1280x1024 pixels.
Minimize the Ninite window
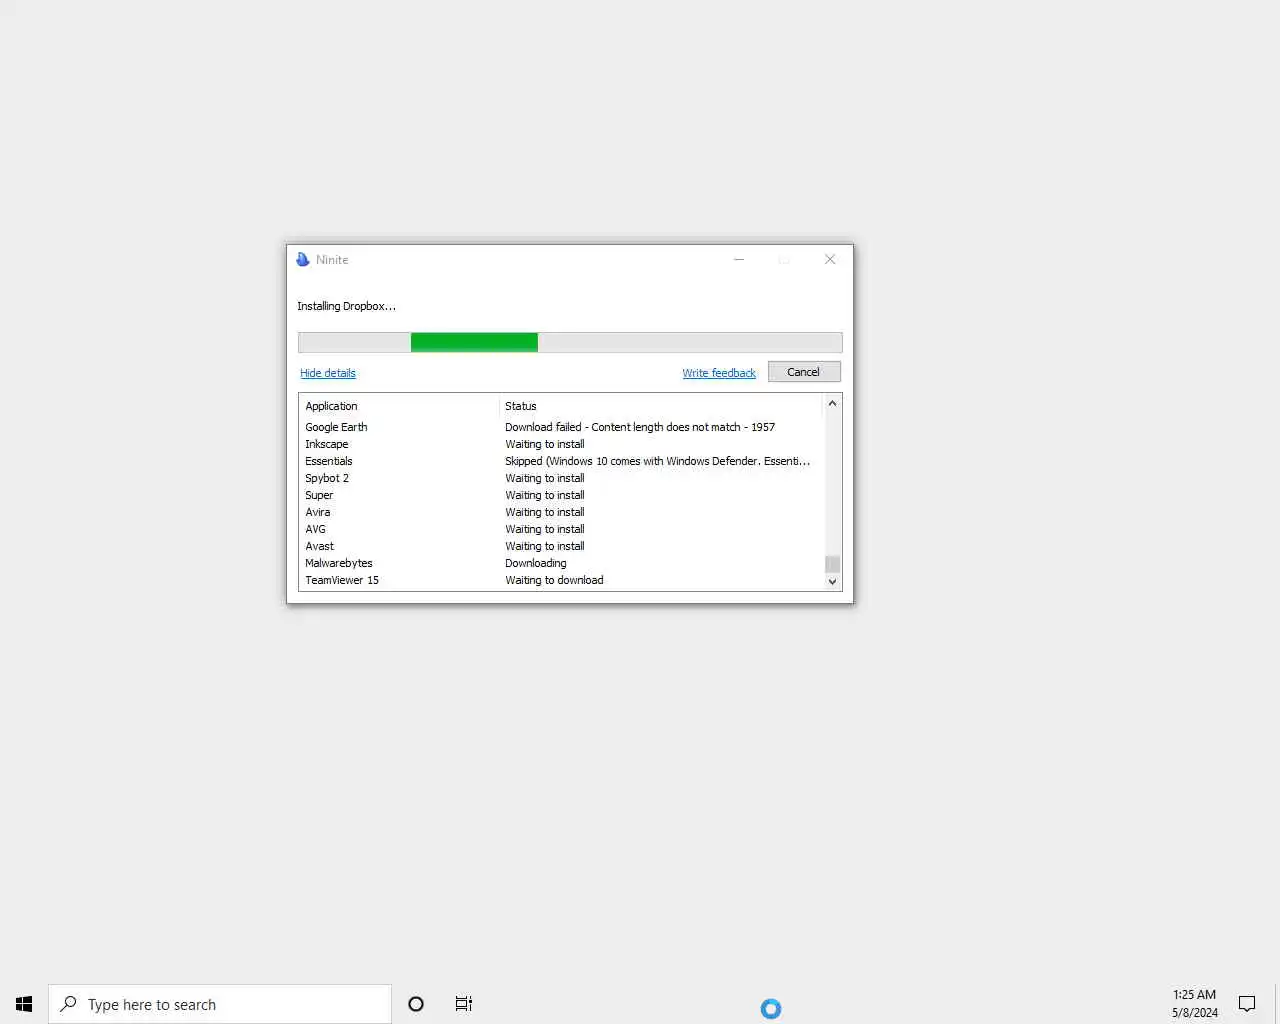pos(739,259)
